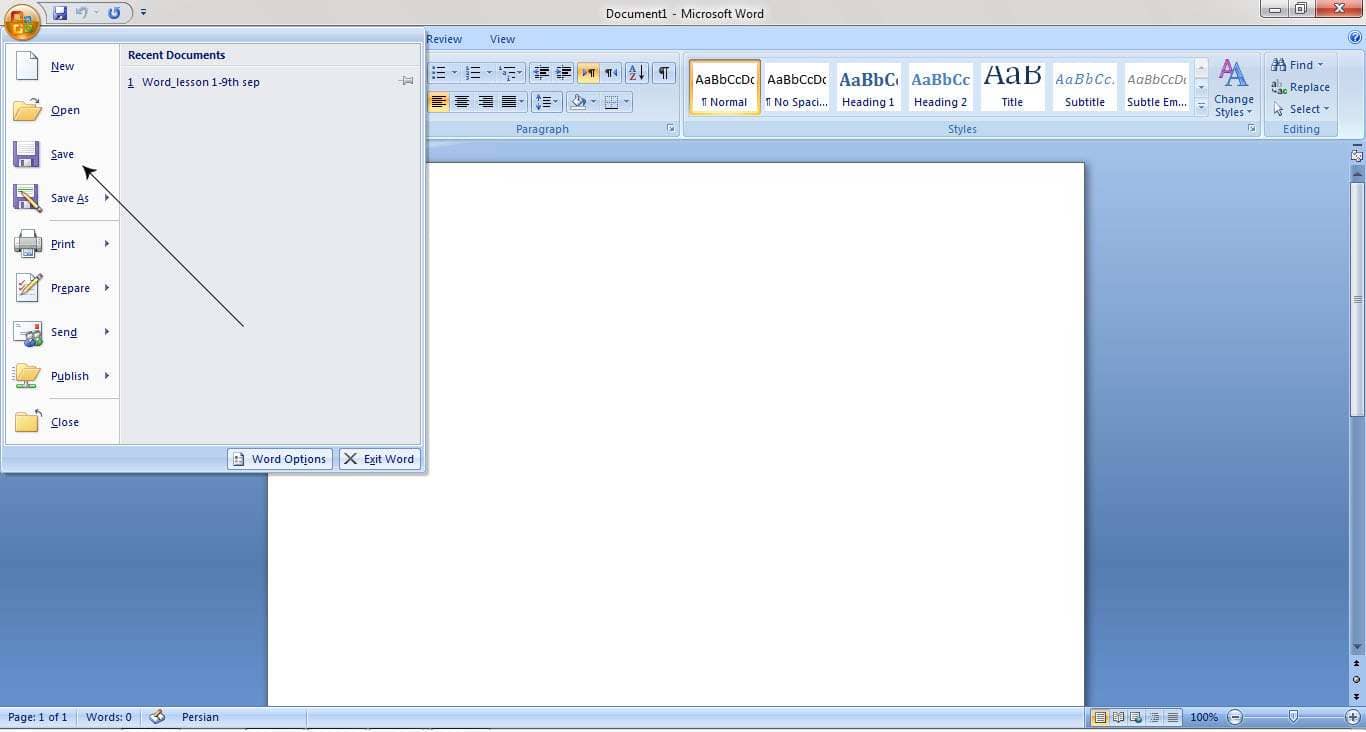
Task: Open the Numbering dropdown arrow
Action: [489, 73]
